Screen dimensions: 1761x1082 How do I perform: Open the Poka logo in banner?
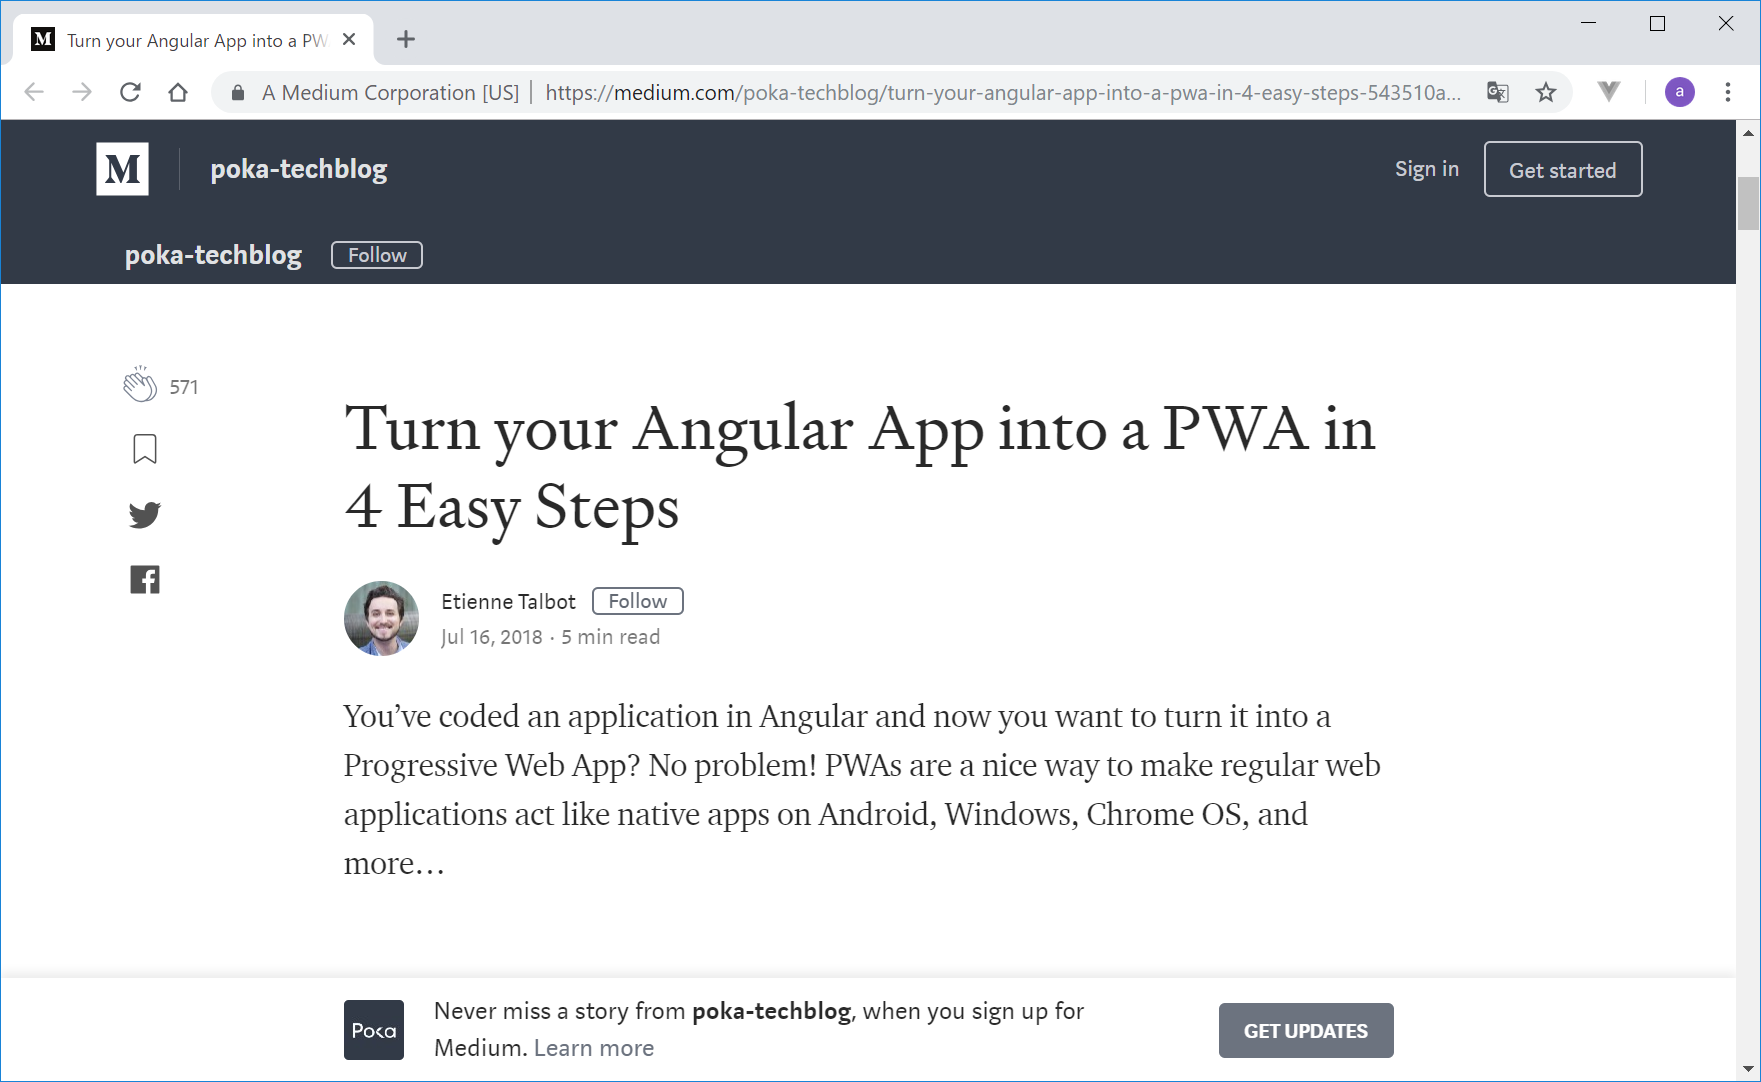(374, 1030)
